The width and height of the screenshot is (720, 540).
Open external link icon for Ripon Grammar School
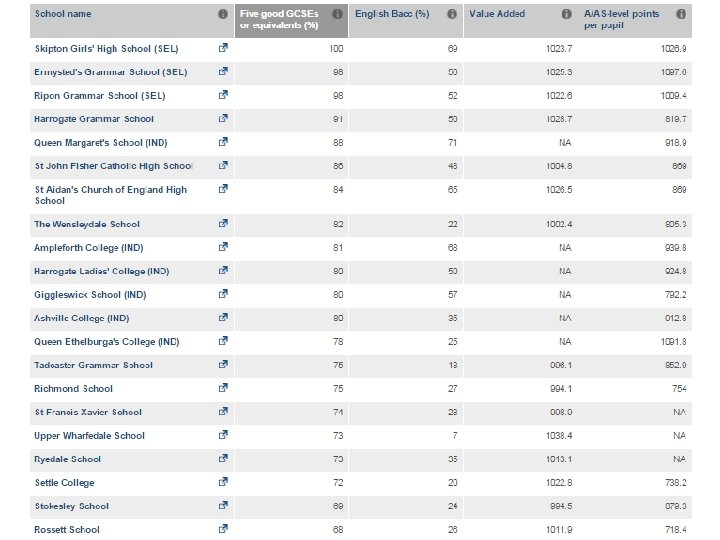pos(222,95)
